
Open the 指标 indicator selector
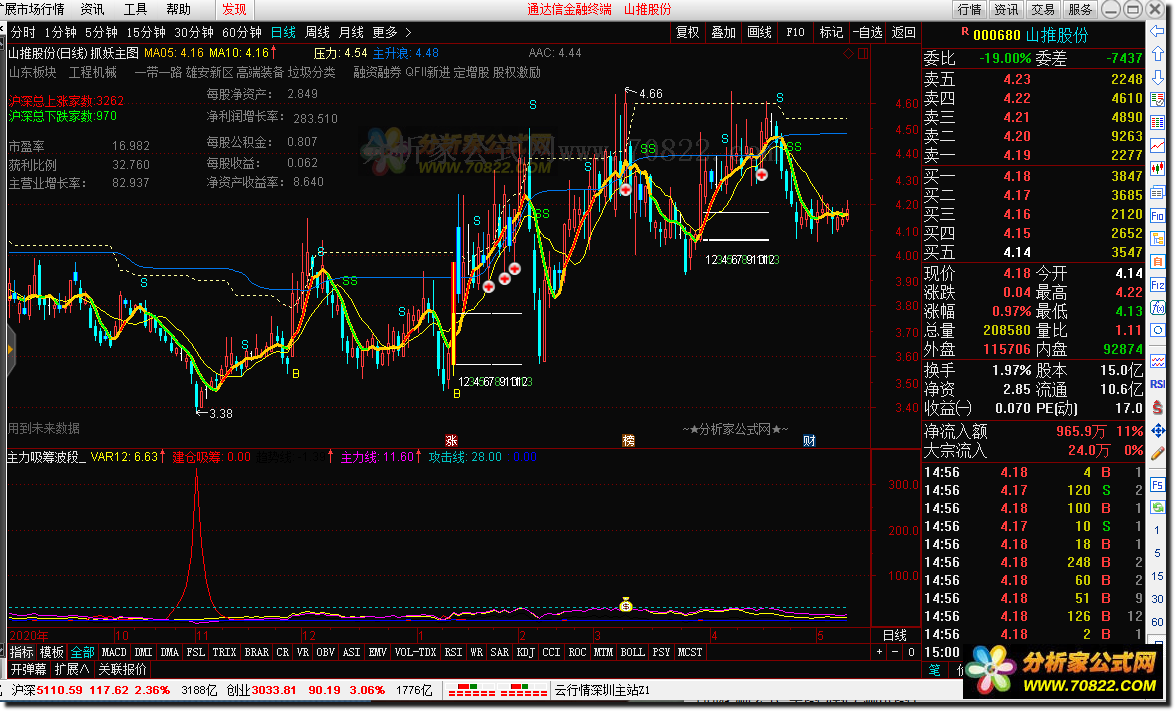[22, 652]
